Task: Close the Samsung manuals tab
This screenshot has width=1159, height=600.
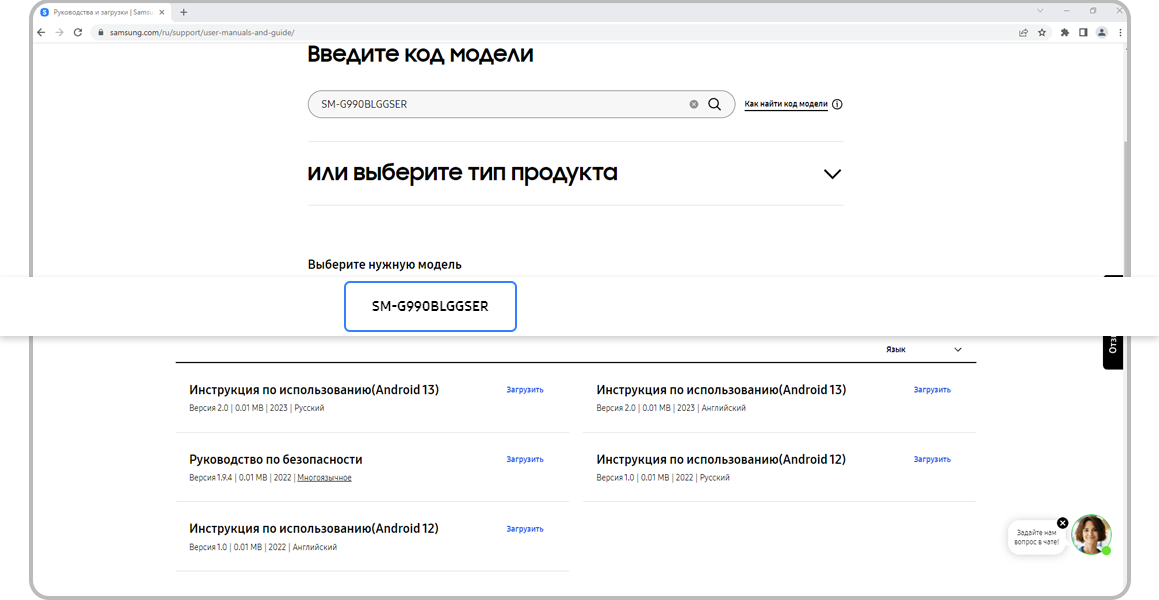Action: pos(162,12)
